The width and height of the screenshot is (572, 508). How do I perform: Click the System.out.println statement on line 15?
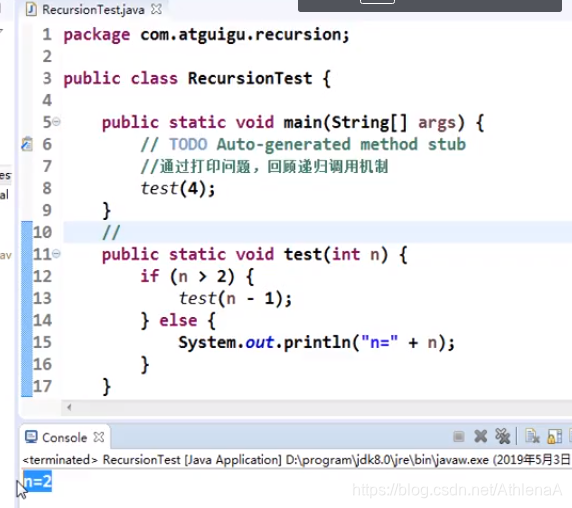[x=316, y=342]
